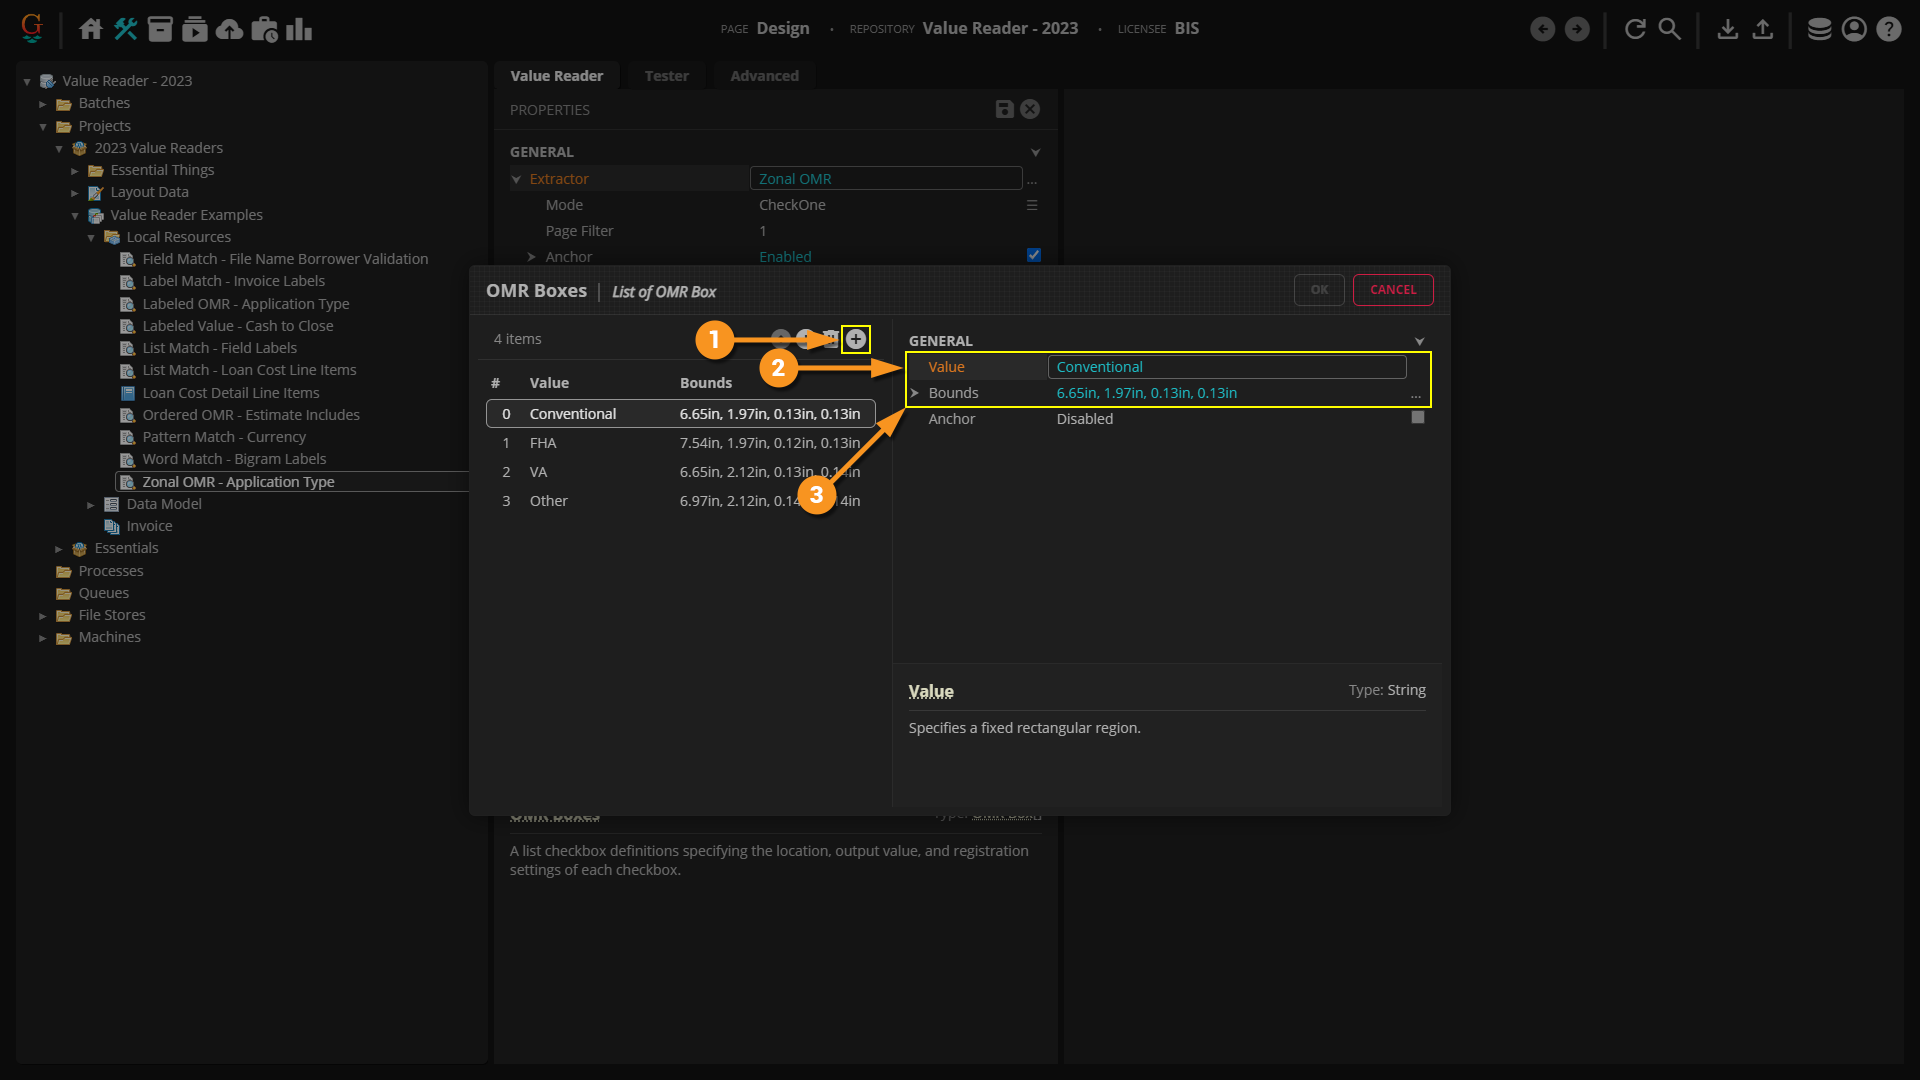Viewport: 1920px width, 1080px height.
Task: Click the help question mark icon
Action: [1888, 29]
